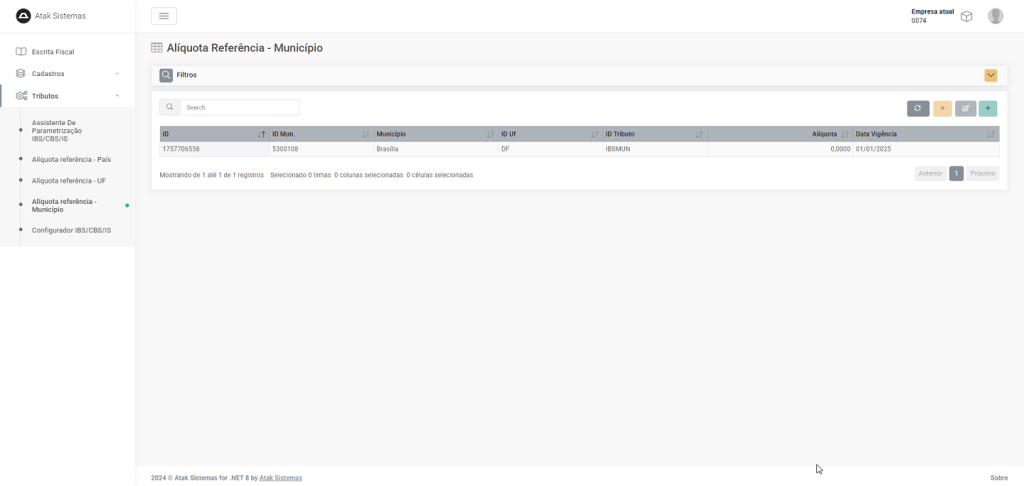Add a new record with plus button

click(988, 108)
